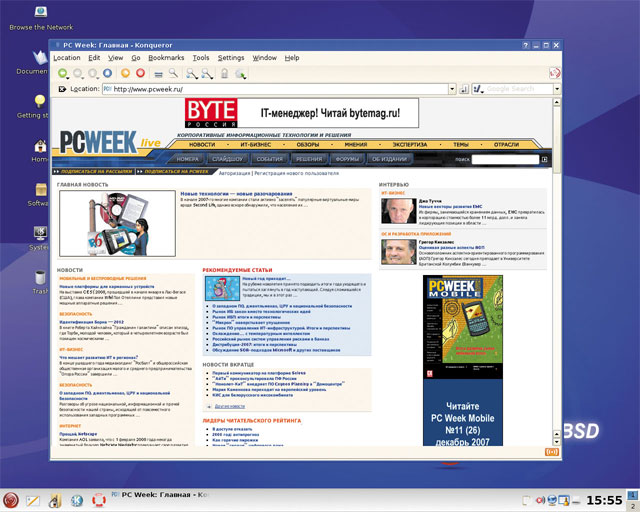Screen dimensions: 640x512
Task: Open the BYTE Россия banner ad
Action: [302, 113]
